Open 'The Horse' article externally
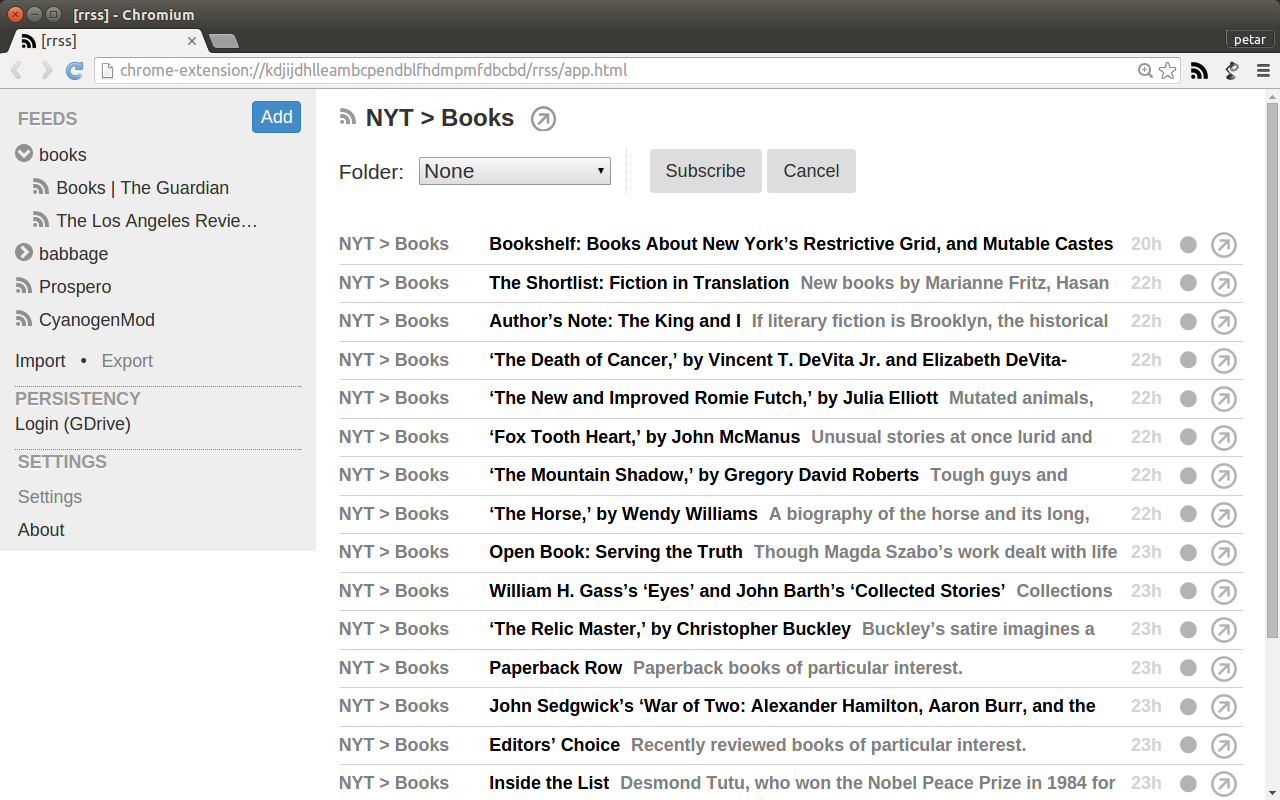 click(x=1224, y=515)
